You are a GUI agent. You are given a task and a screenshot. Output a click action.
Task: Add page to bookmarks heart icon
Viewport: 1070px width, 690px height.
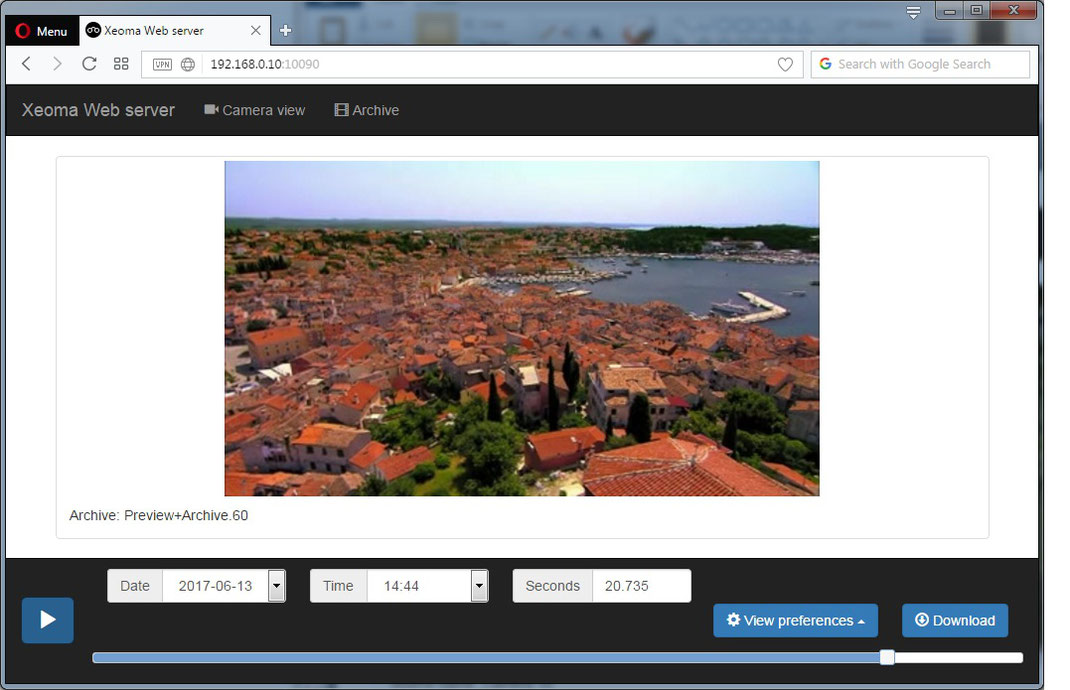coord(785,64)
